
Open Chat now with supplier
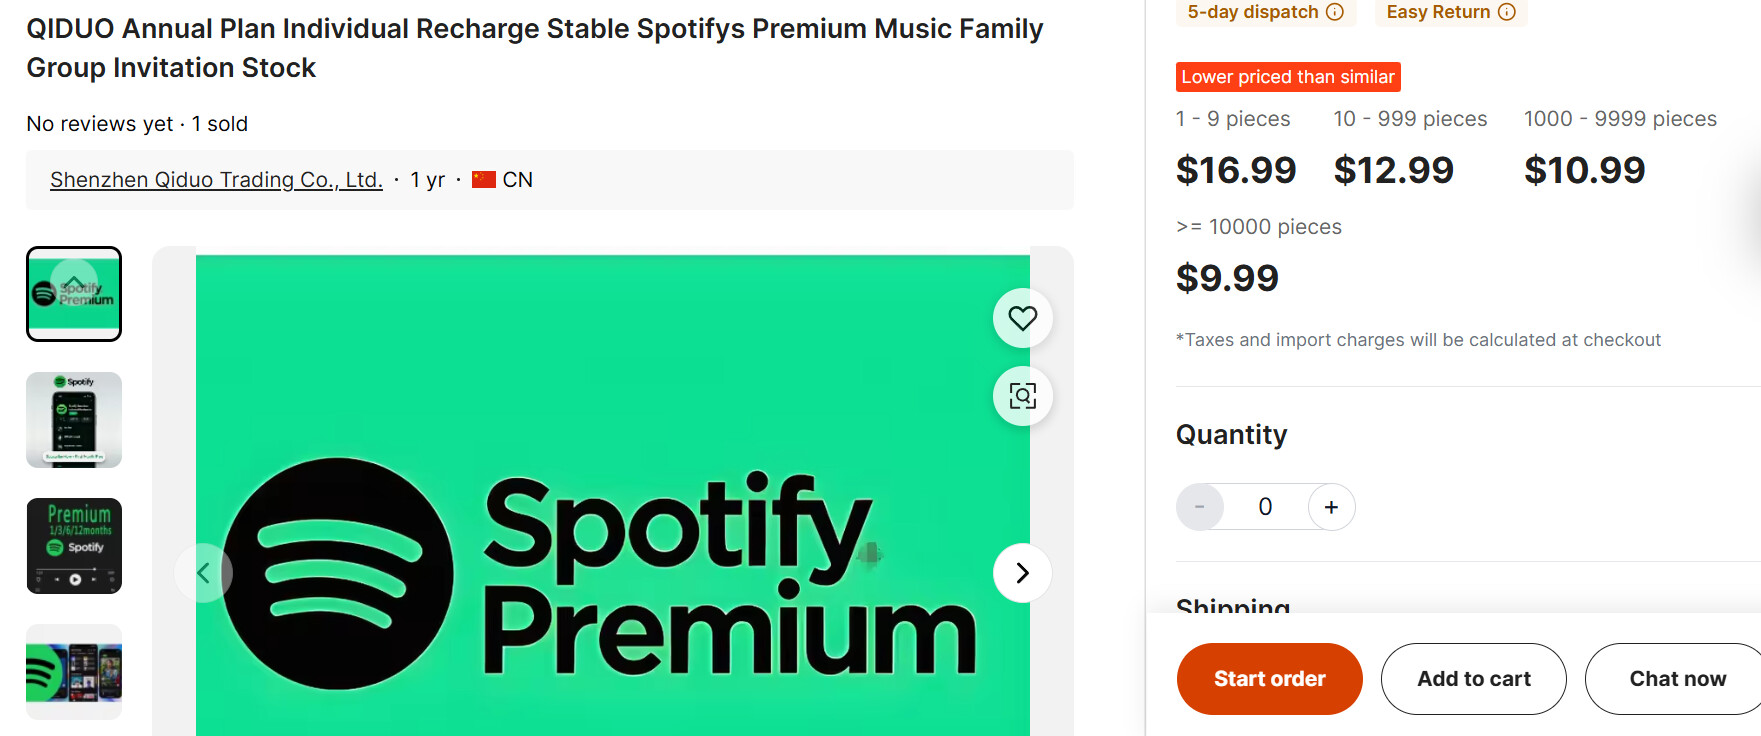pos(1677,679)
